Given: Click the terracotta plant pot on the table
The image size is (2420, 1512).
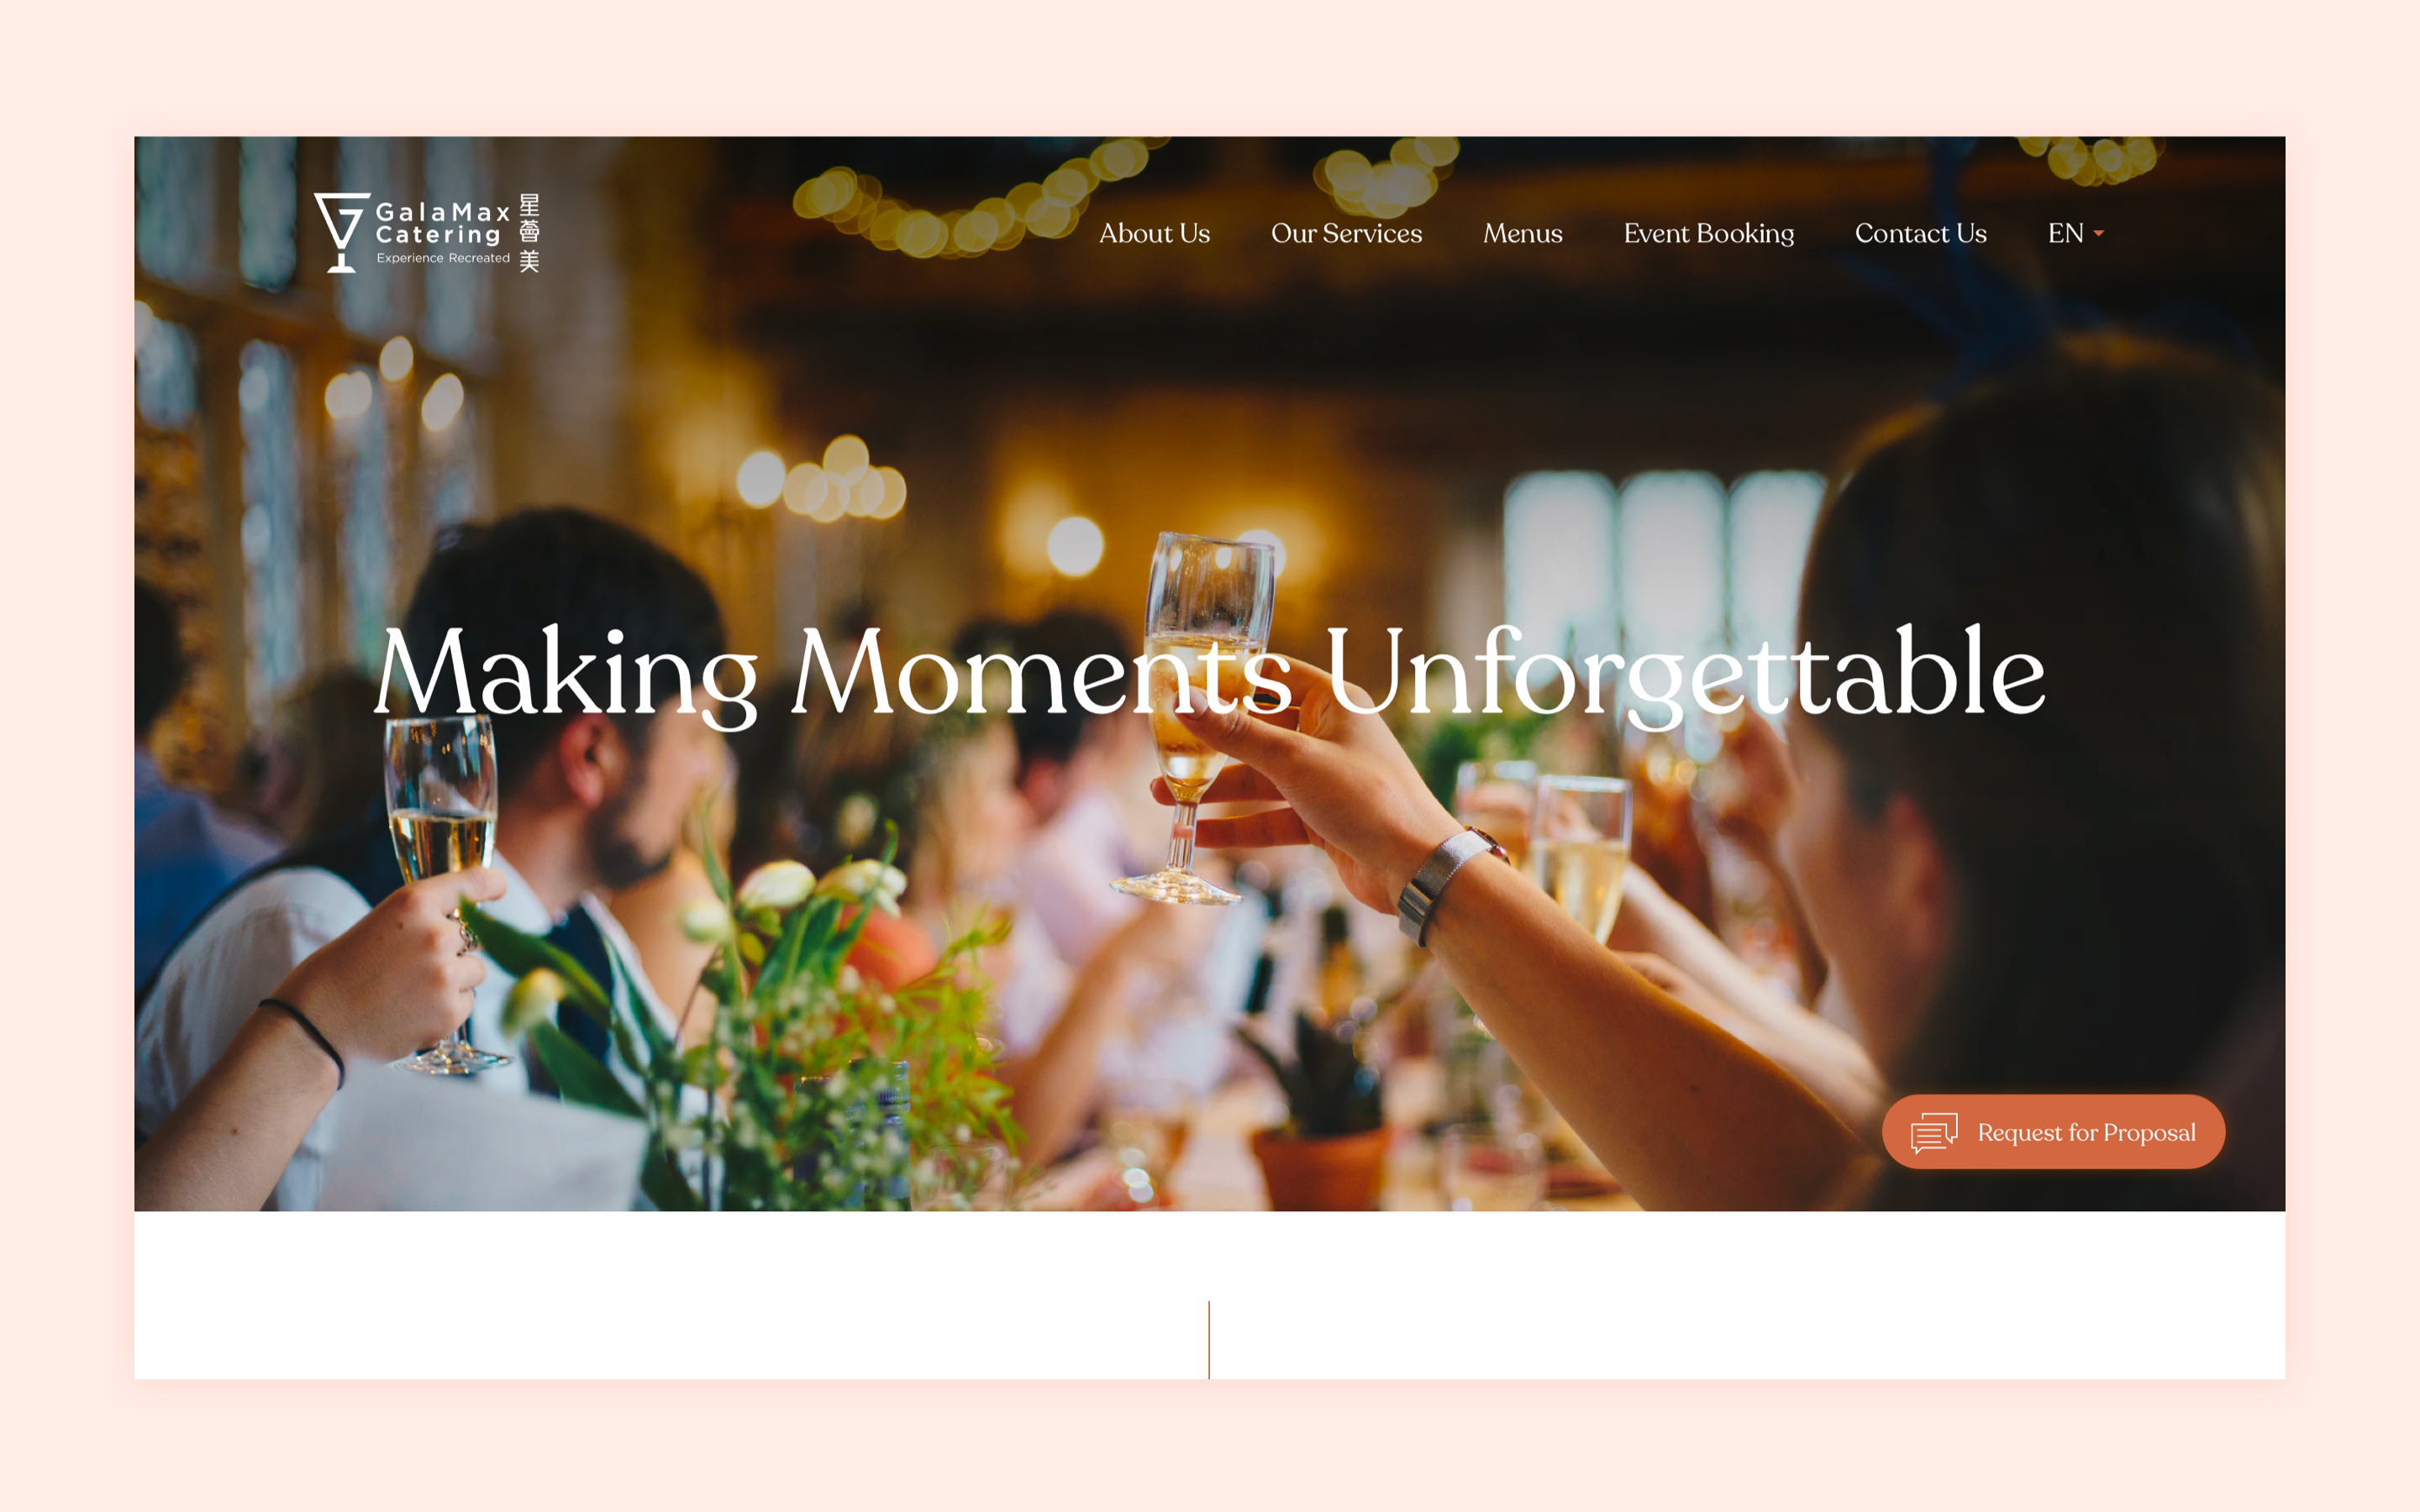Looking at the screenshot, I should pyautogui.click(x=1320, y=1167).
